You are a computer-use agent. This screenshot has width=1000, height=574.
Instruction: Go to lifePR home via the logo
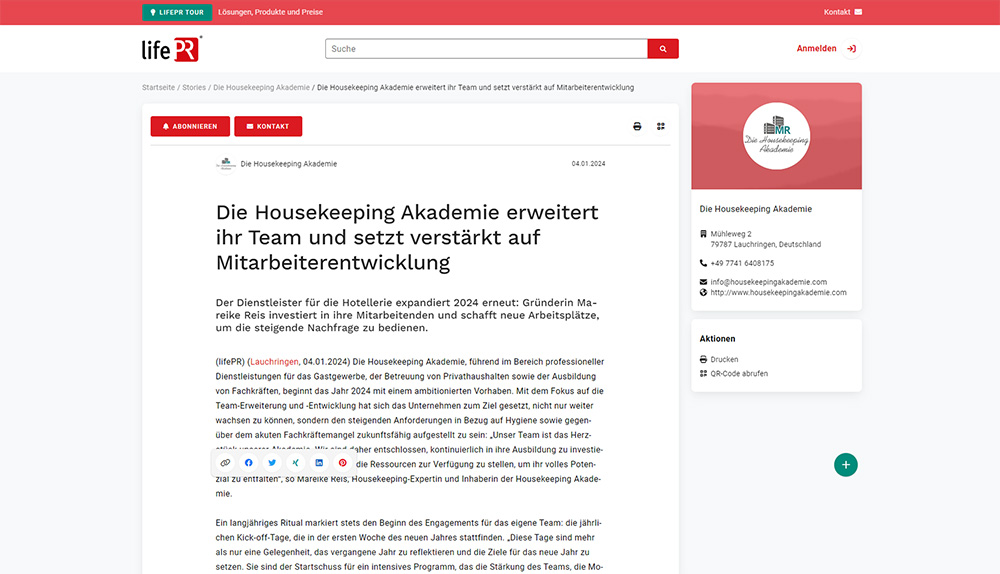[172, 48]
